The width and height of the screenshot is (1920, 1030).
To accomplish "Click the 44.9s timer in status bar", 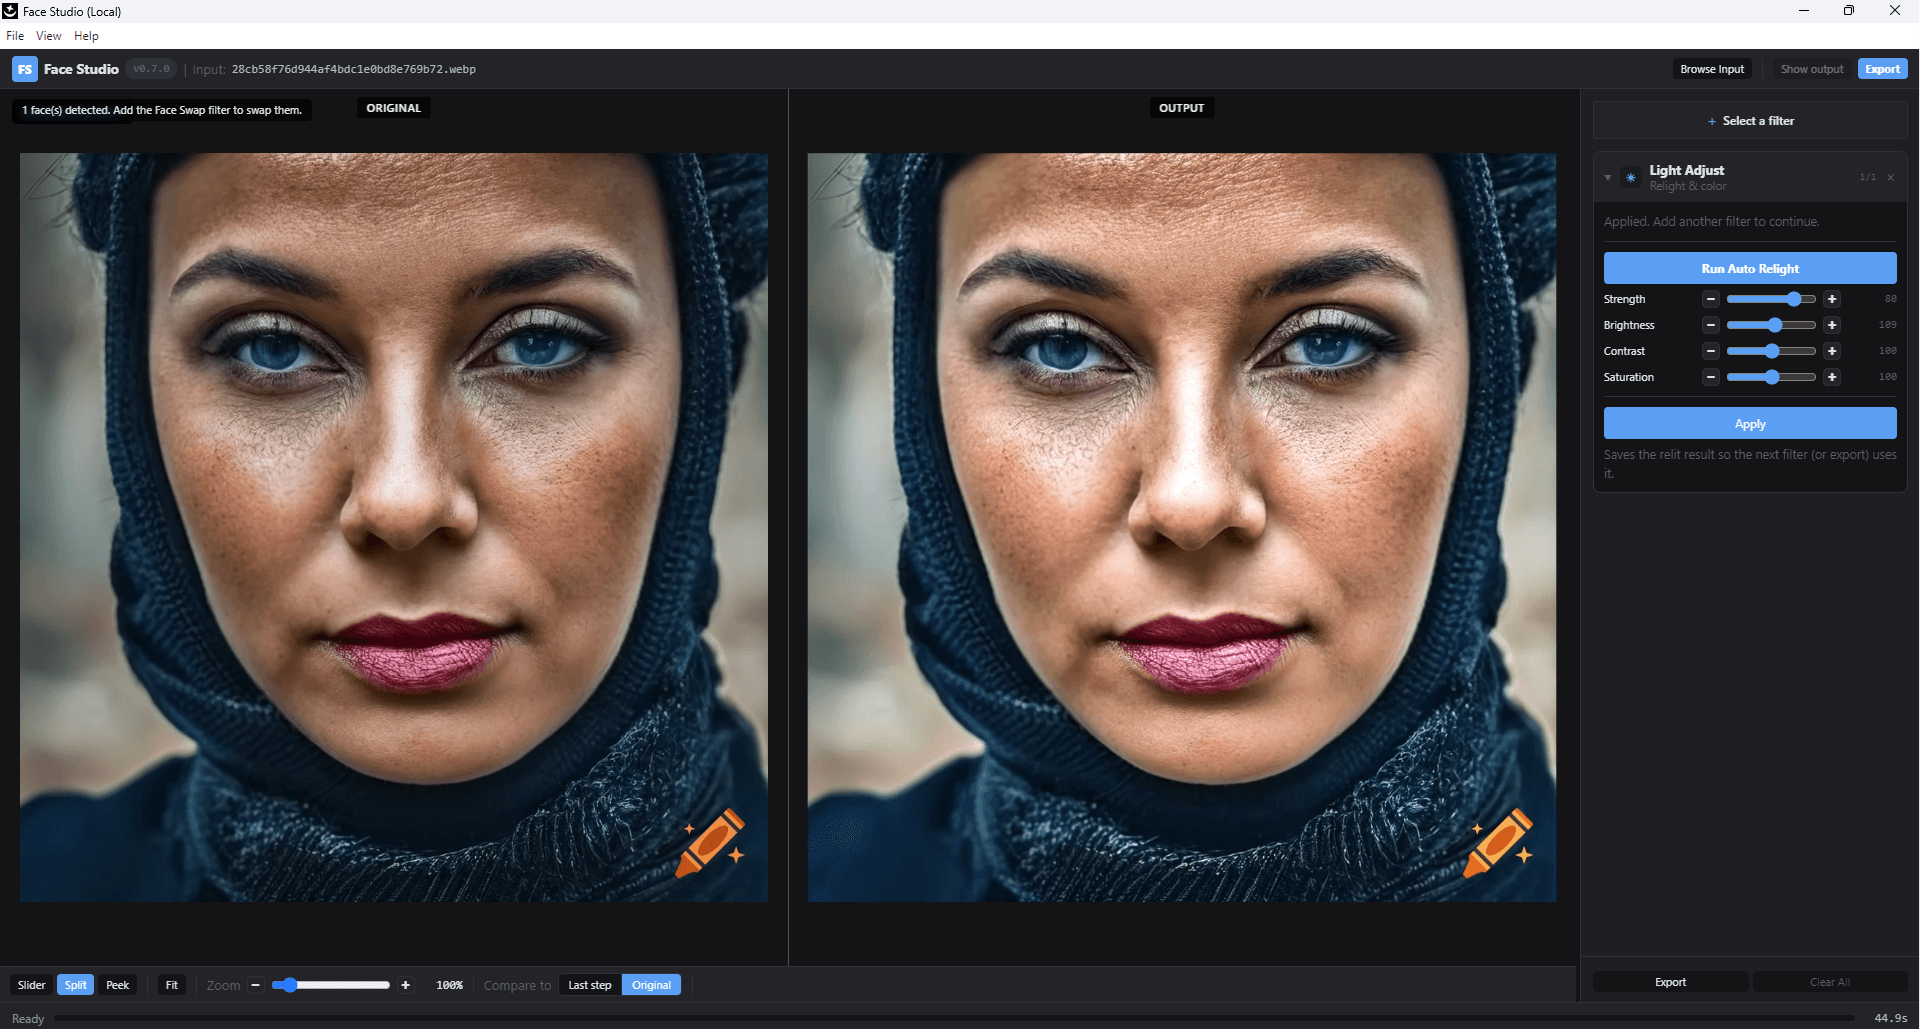I will (x=1890, y=1018).
